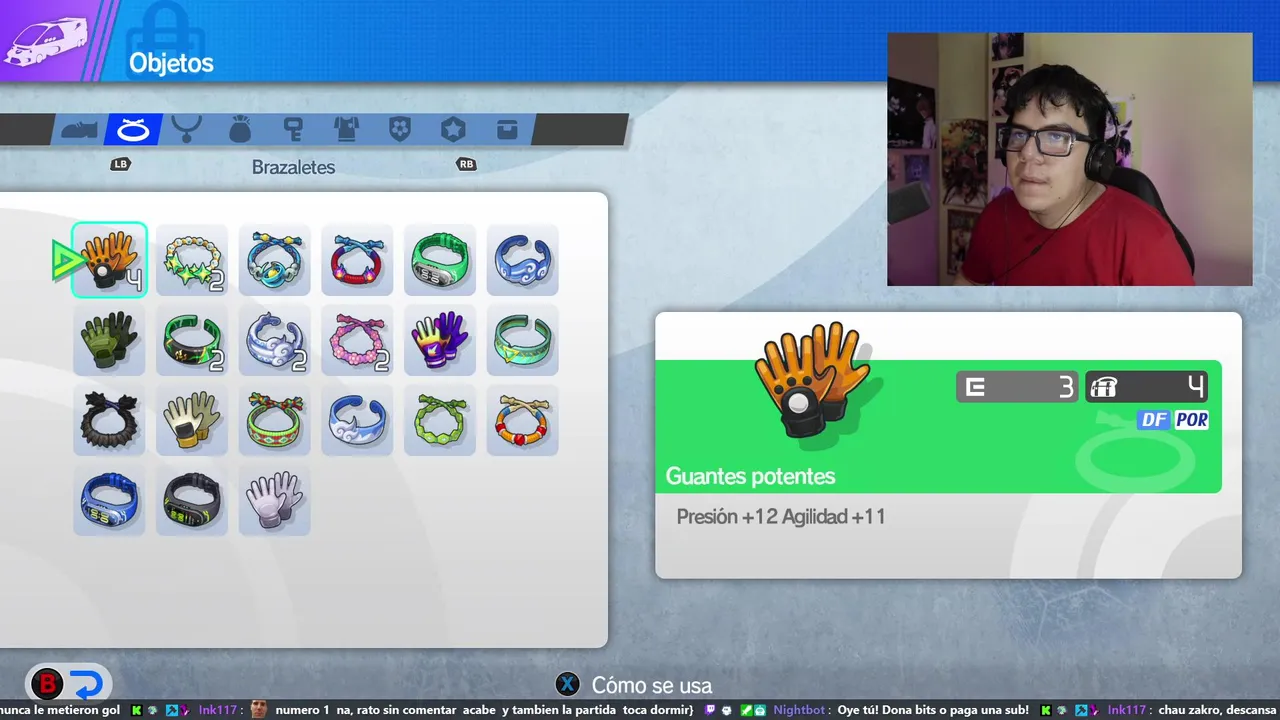Image resolution: width=1280 pixels, height=720 pixels.
Task: Pick the blue woven bracelet with orb
Action: click(275, 260)
